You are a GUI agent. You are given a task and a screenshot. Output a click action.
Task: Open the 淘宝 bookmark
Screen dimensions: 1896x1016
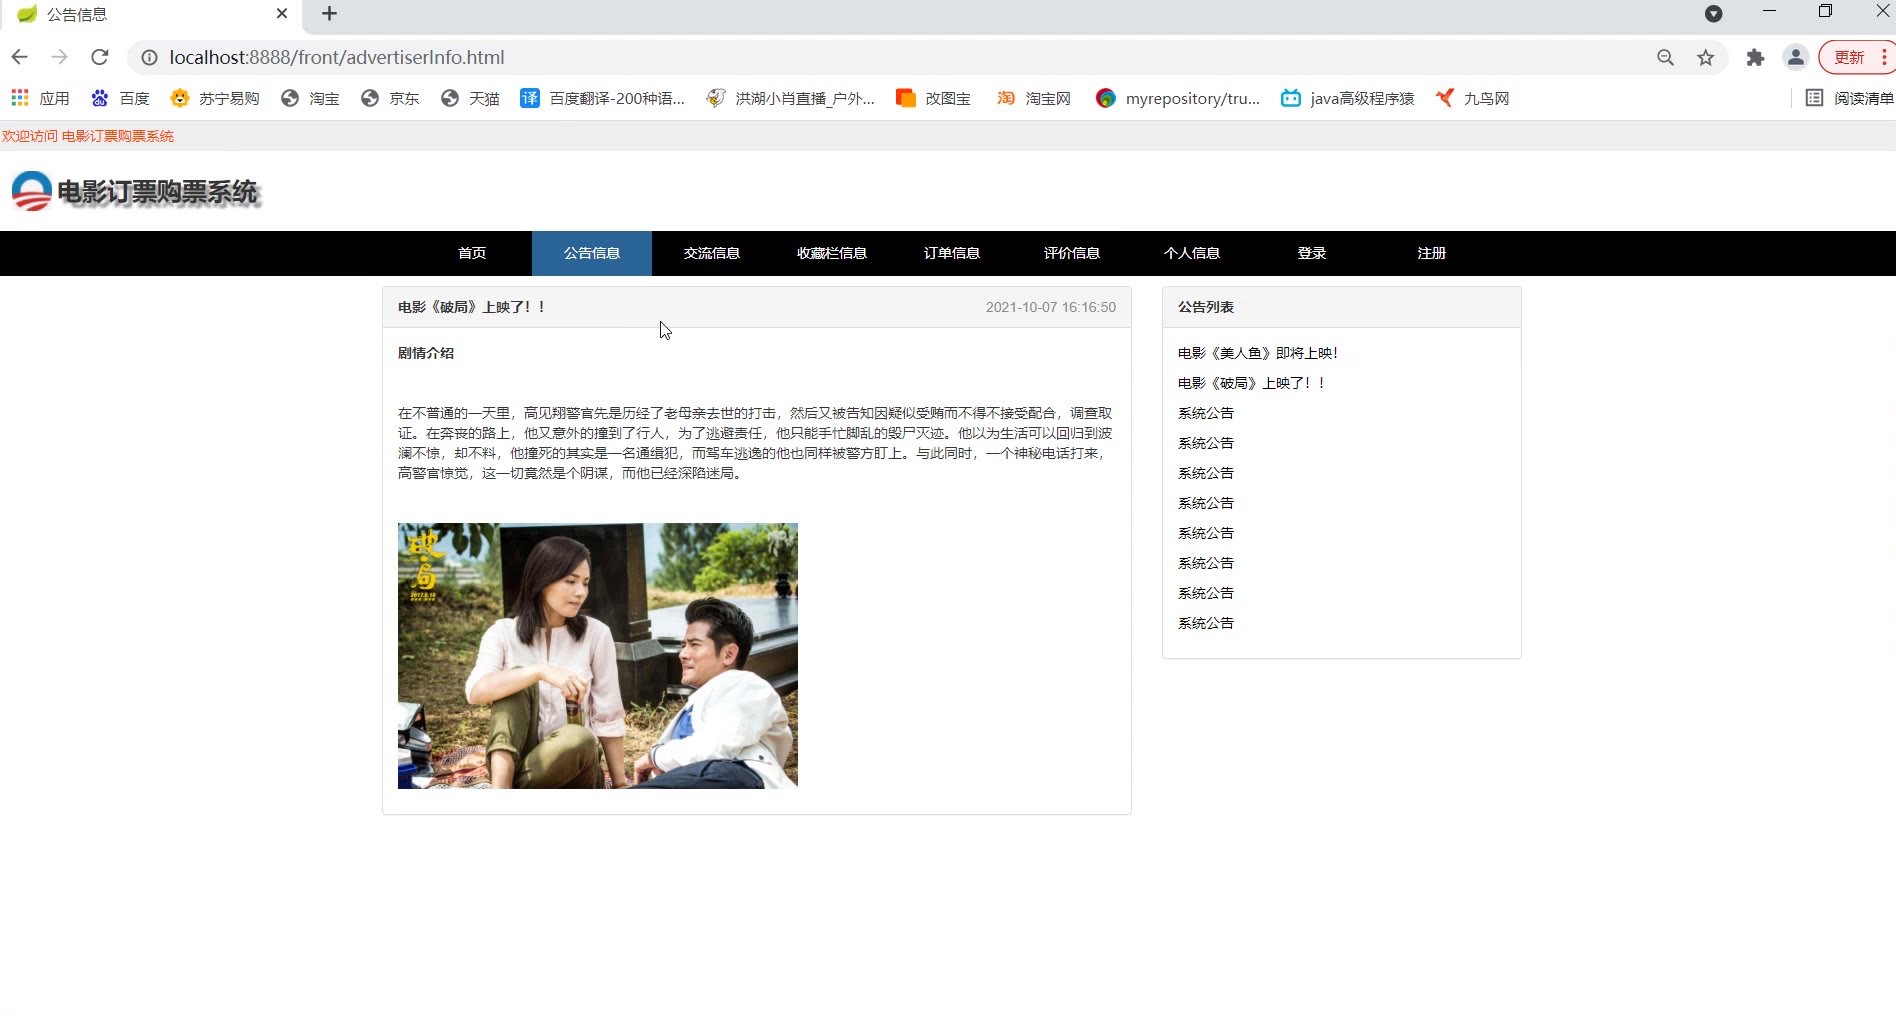click(x=310, y=98)
